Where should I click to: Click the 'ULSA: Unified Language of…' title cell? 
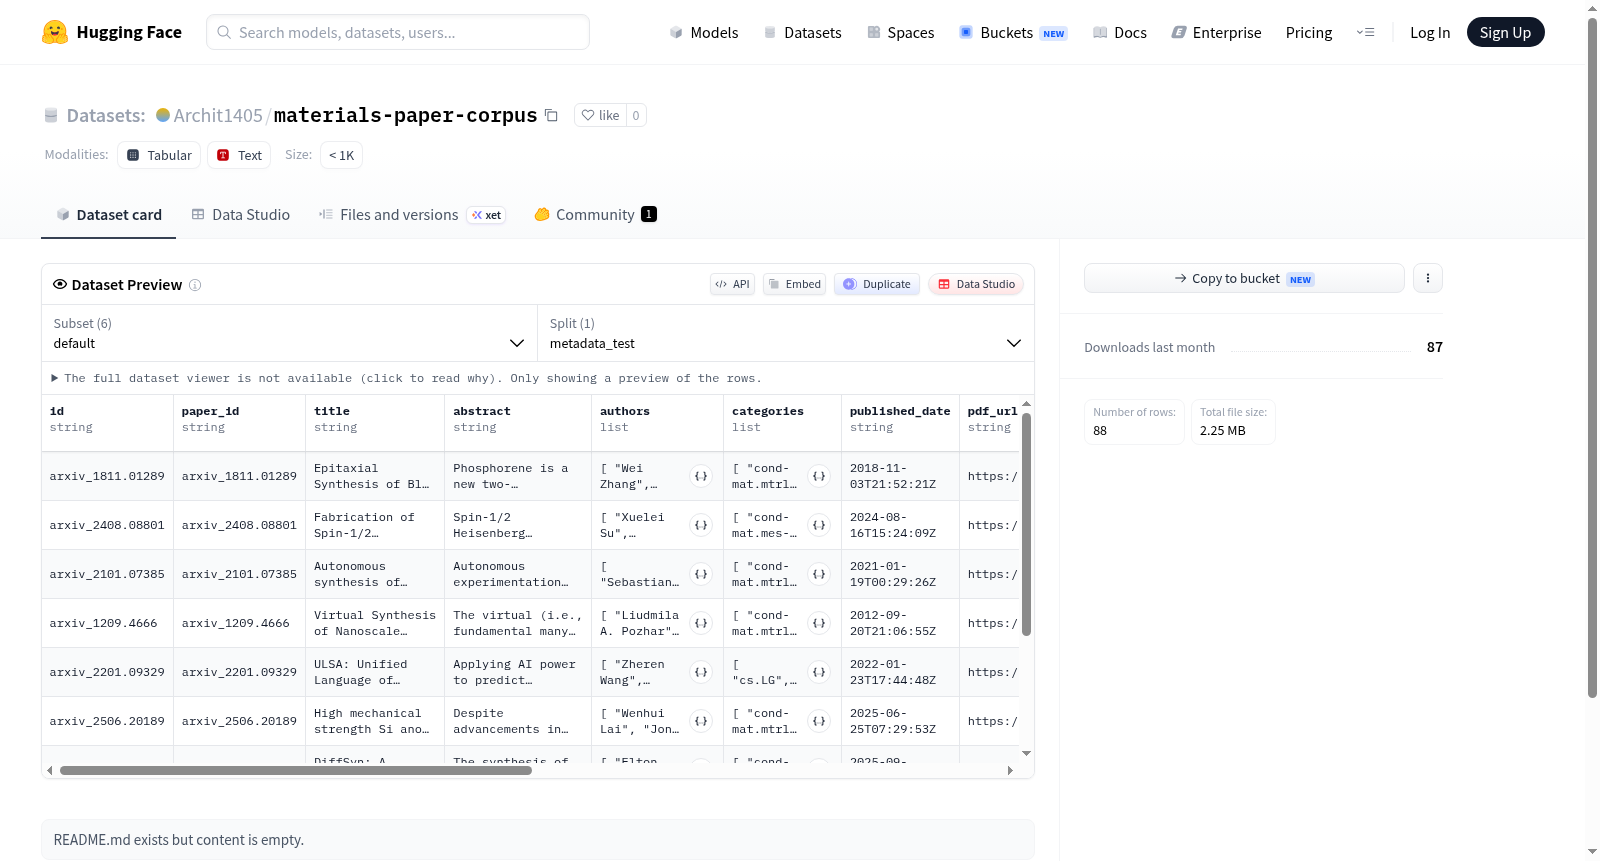375,672
